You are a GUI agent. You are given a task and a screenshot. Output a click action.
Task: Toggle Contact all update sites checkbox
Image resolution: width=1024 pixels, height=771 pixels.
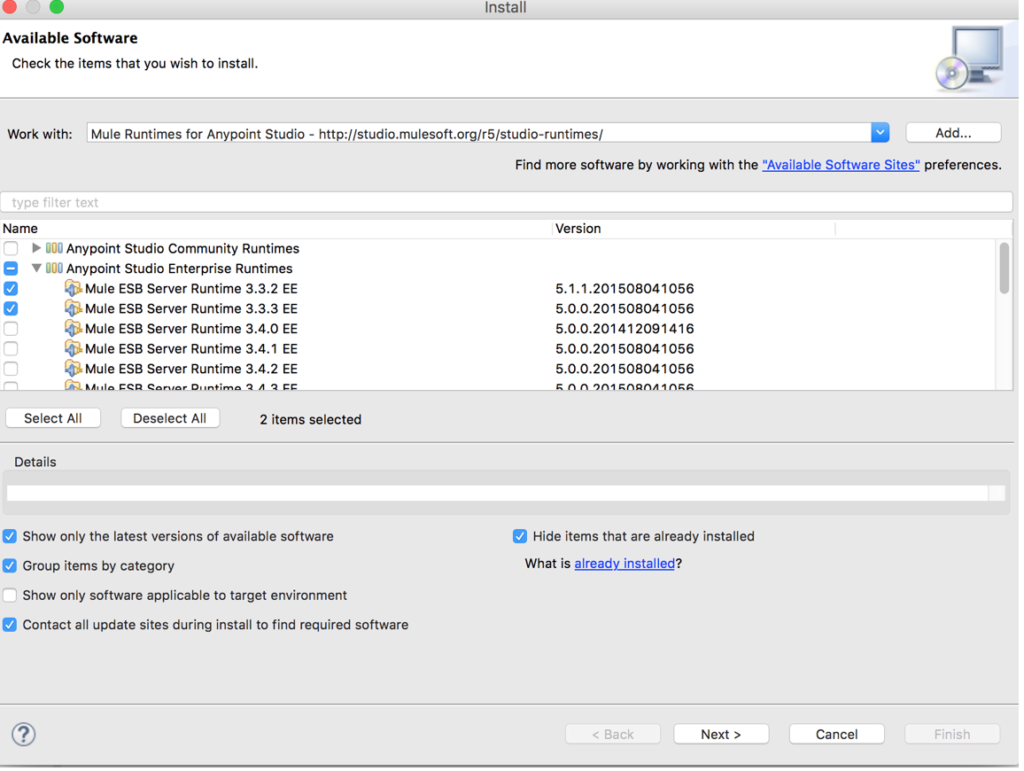click(x=10, y=625)
